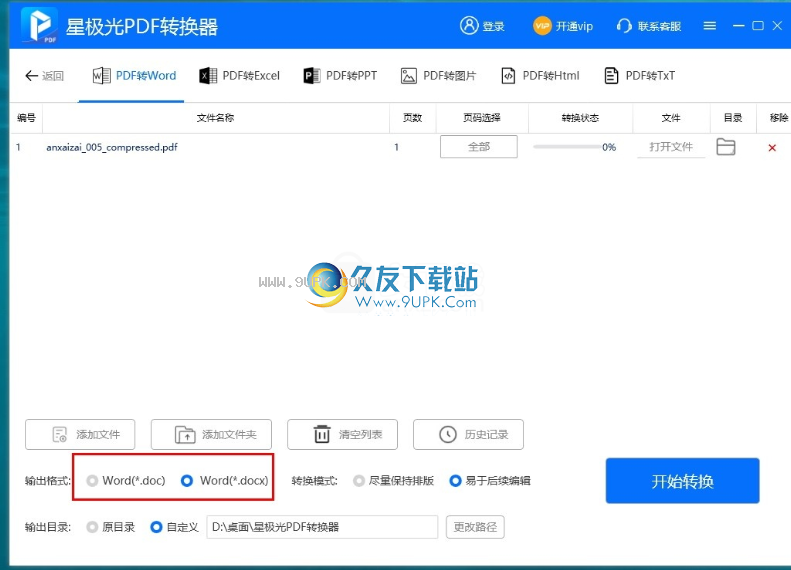Switch to the PDF转图片 tab
The width and height of the screenshot is (791, 570).
tap(438, 76)
